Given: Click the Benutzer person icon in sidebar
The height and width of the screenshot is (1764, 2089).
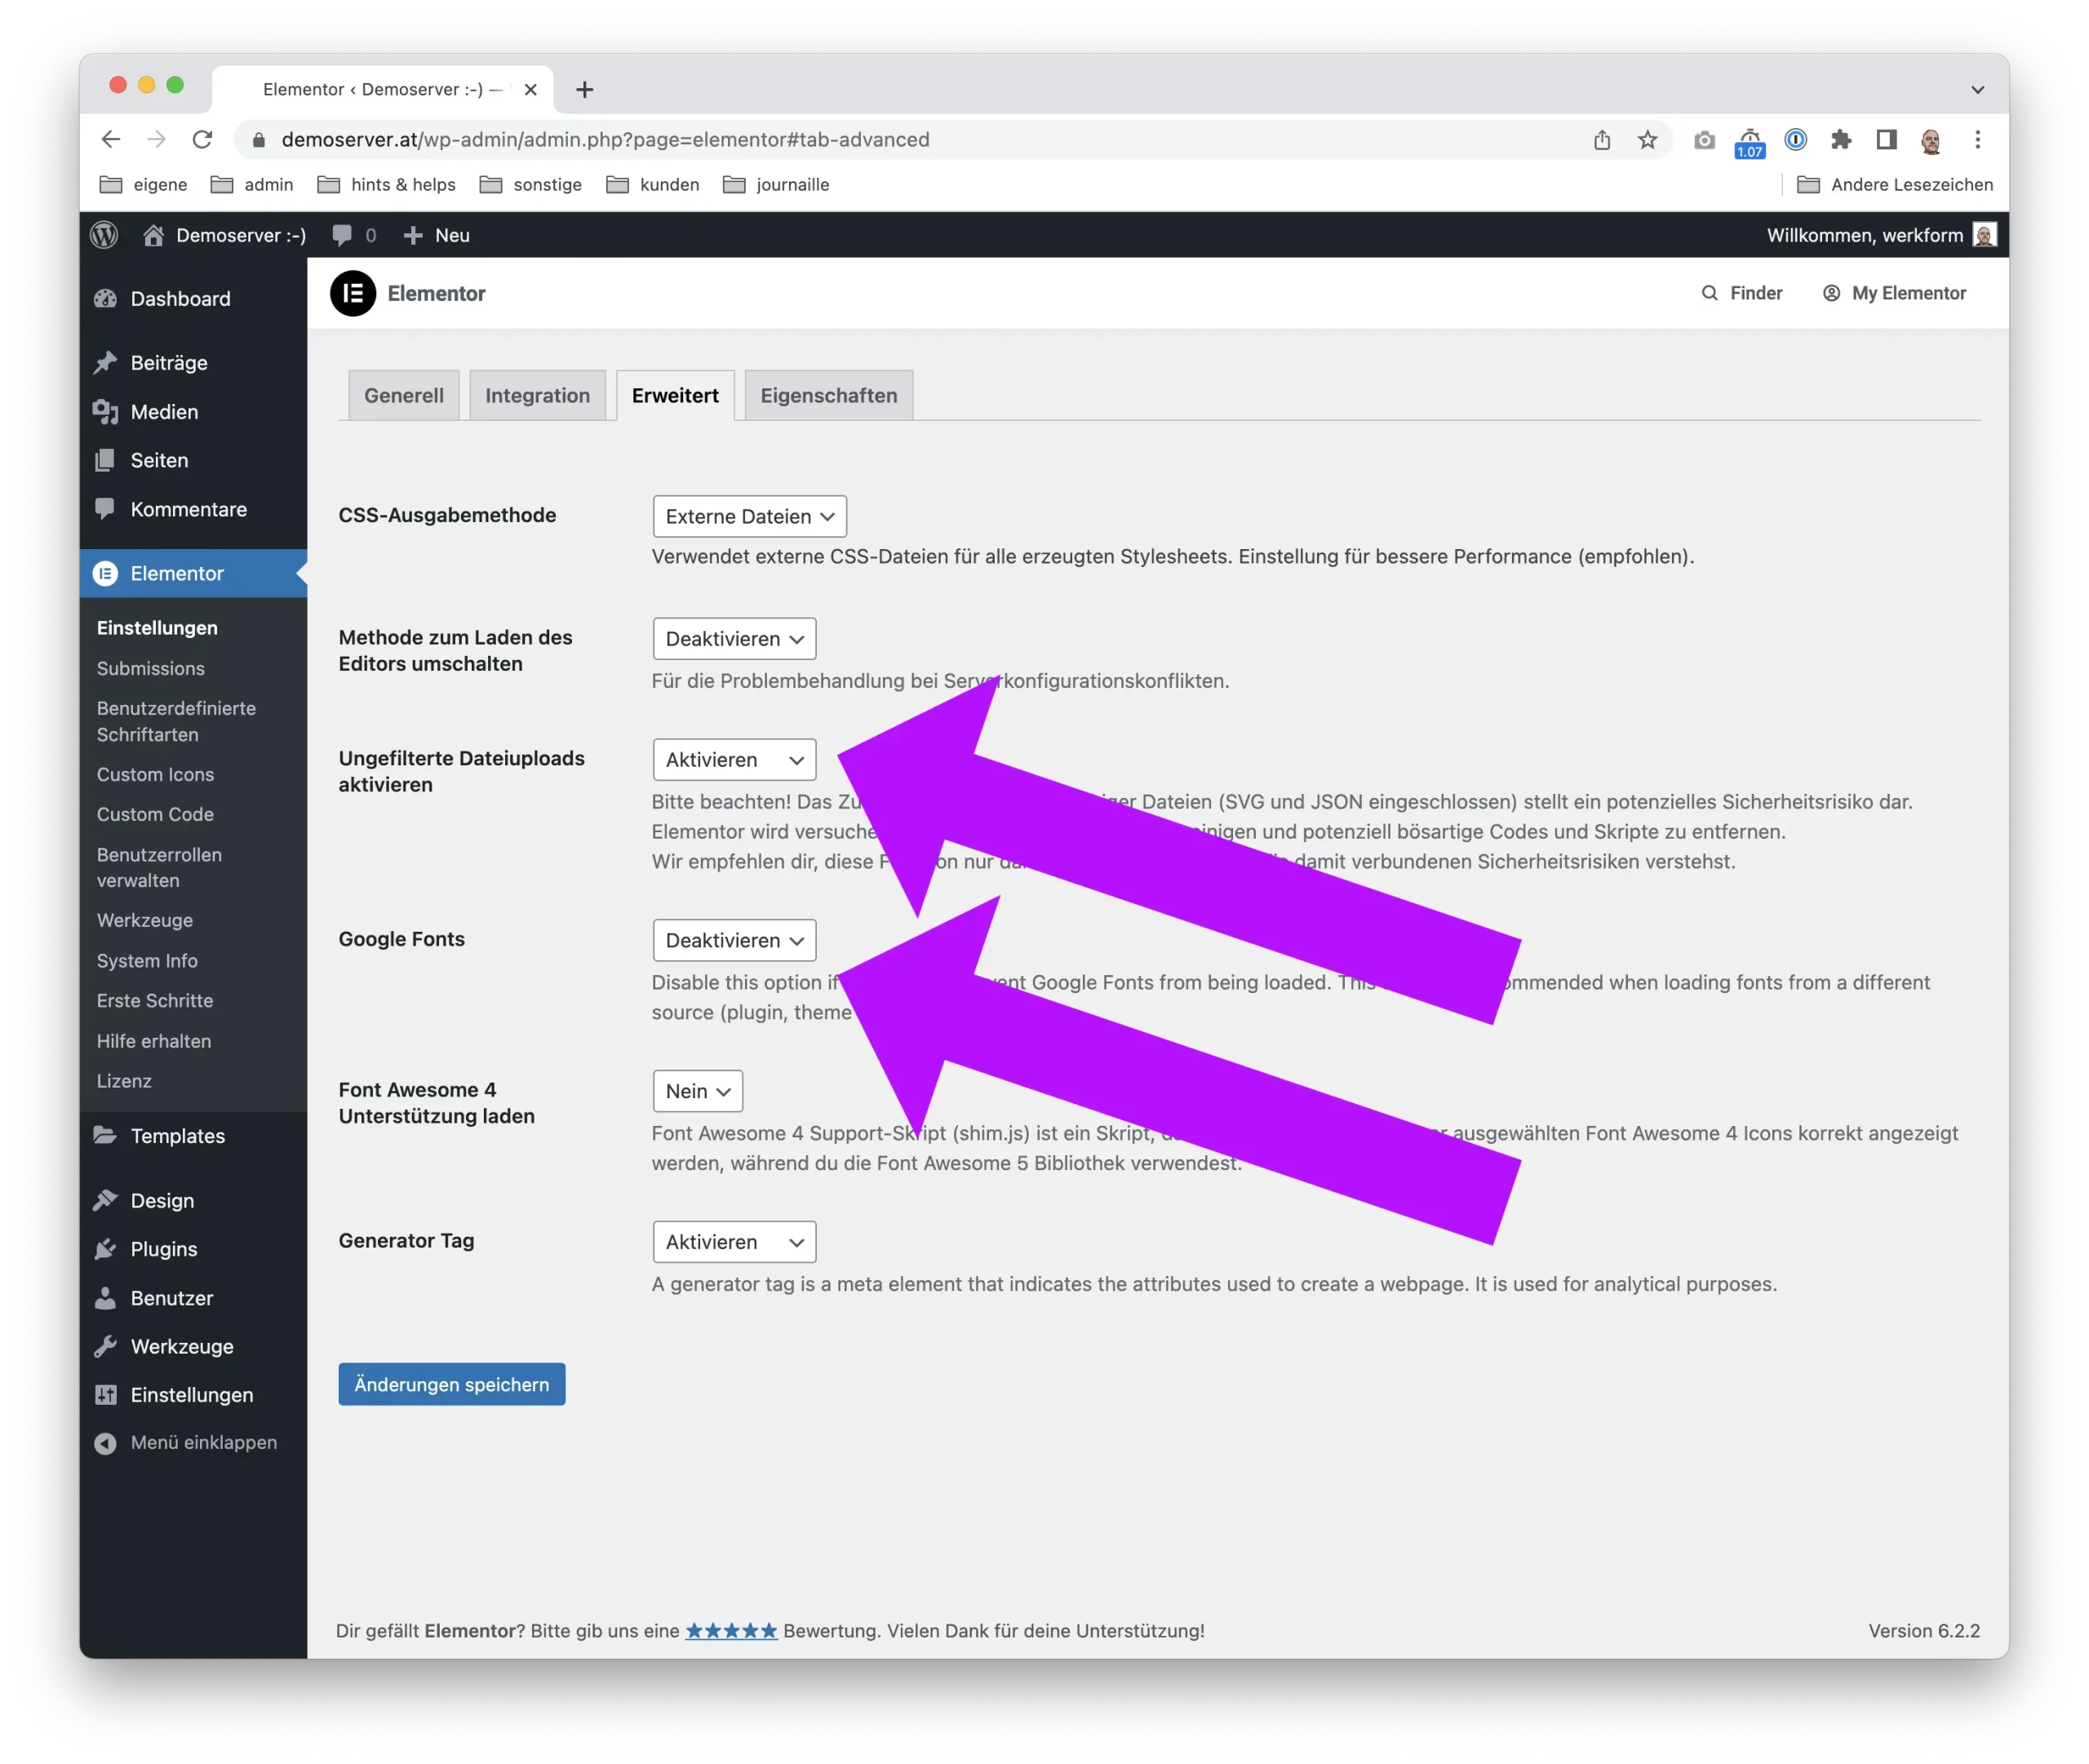Looking at the screenshot, I should click(105, 1299).
